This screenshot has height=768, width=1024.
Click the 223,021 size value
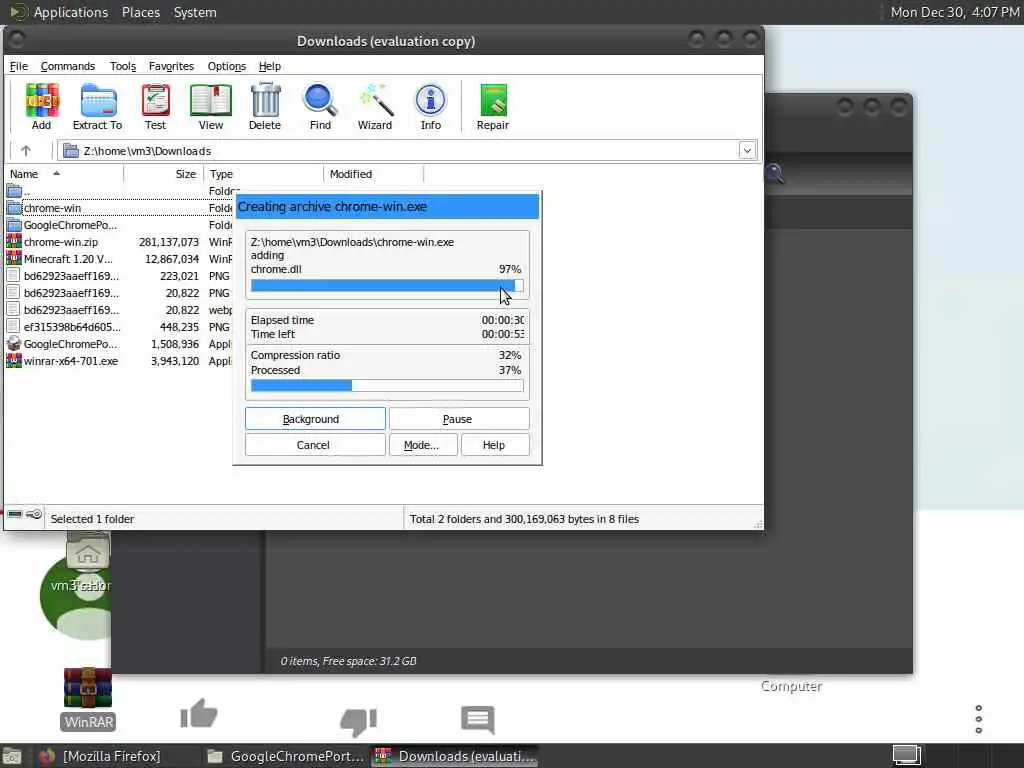click(180, 276)
